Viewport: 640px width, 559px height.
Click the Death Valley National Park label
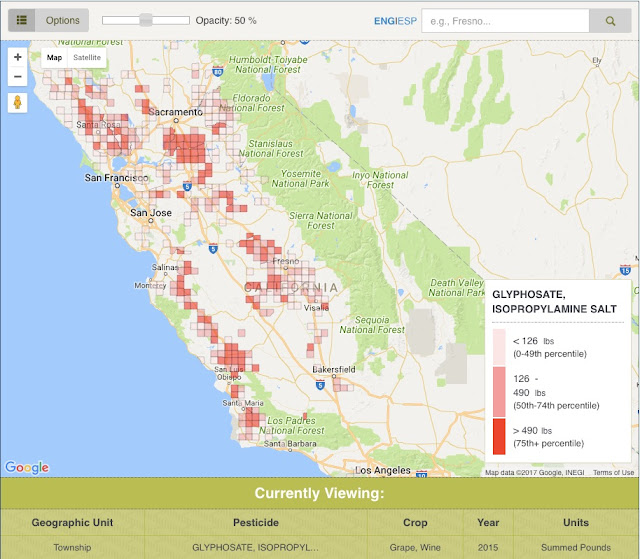[456, 288]
